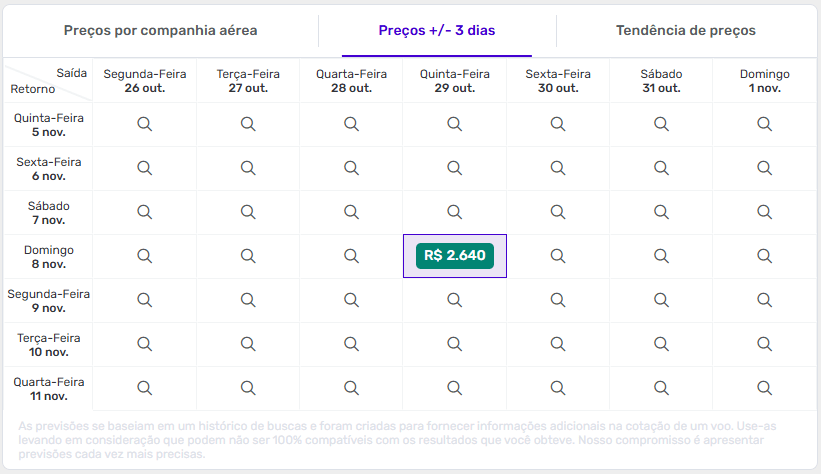The width and height of the screenshot is (821, 474).
Task: Click magnifier for 27 out. and 11 nov.
Action: point(248,388)
